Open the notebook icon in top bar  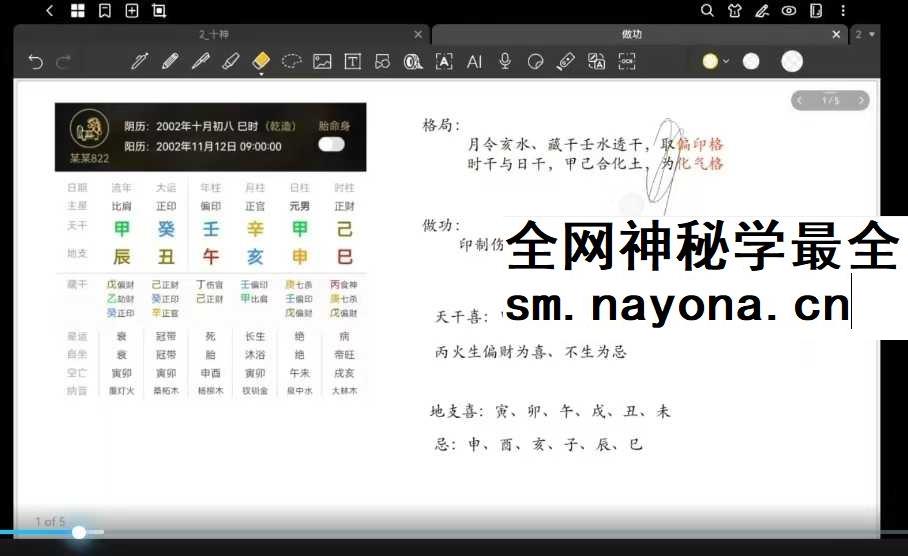tap(816, 10)
